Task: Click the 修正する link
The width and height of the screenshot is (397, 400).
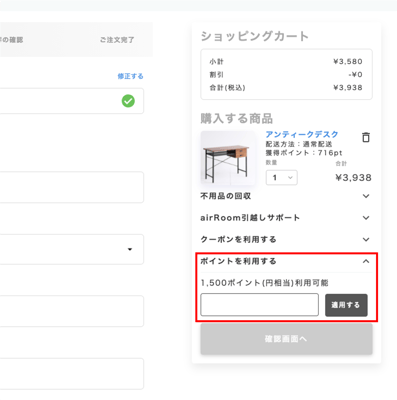Action: tap(130, 76)
